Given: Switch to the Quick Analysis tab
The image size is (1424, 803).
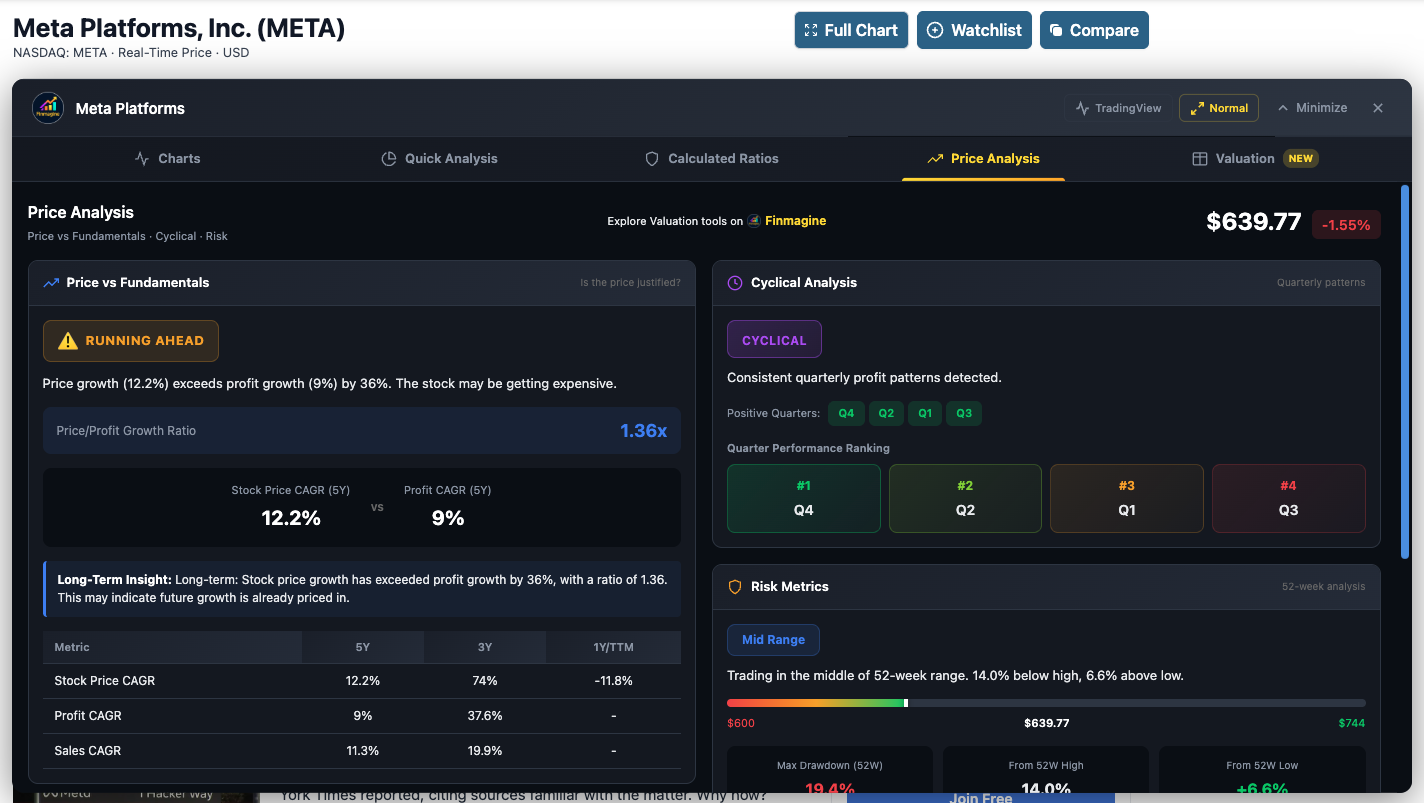Looking at the screenshot, I should point(439,158).
